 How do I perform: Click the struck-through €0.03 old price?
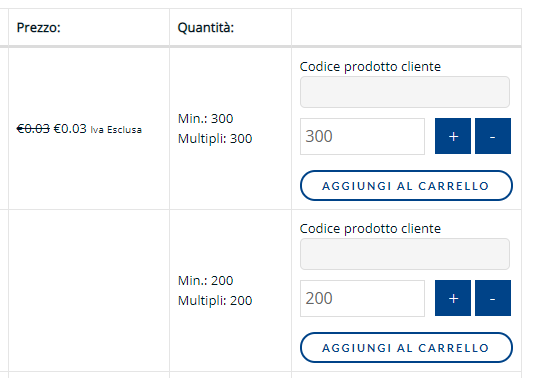(x=33, y=129)
